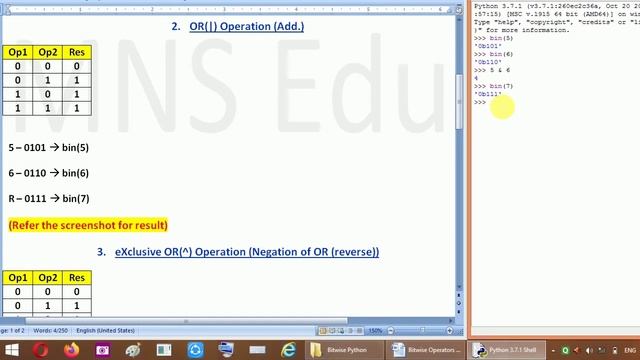640x360 pixels.
Task: Click ENG input language indicator
Action: (x=630, y=350)
